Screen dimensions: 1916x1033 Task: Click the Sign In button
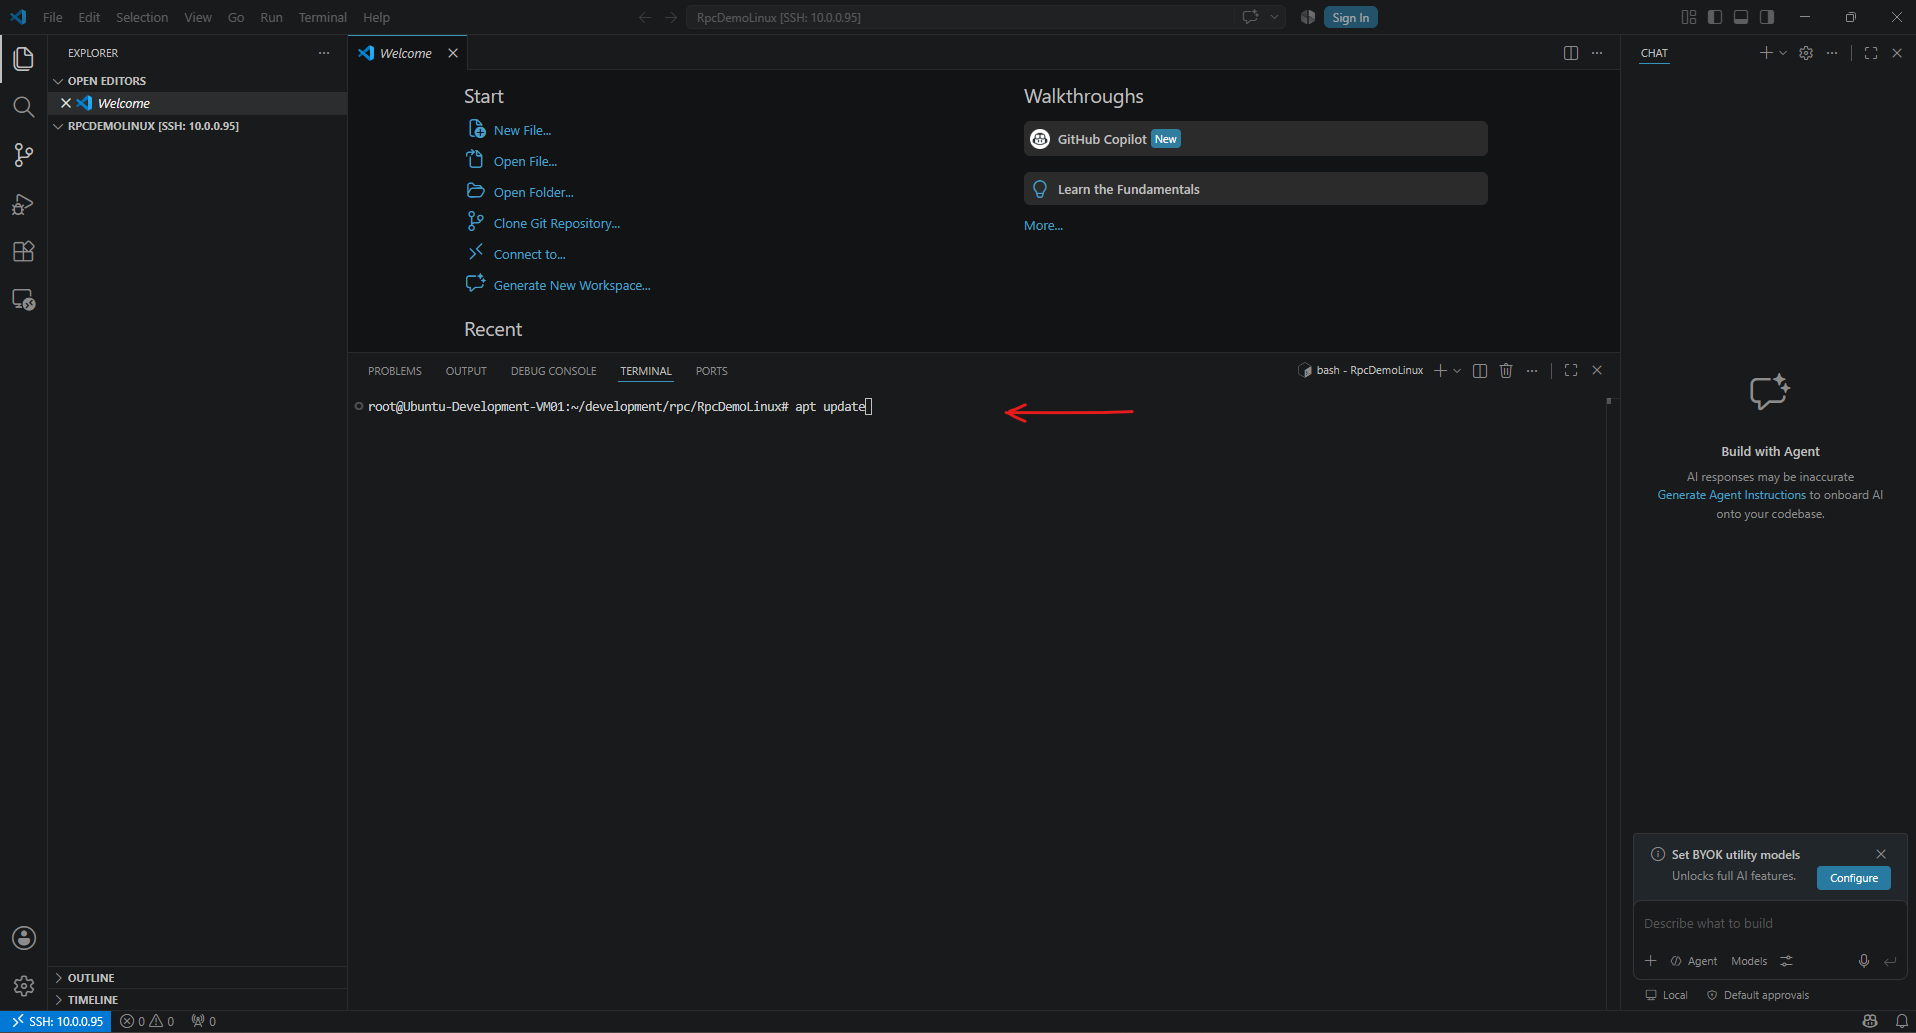click(1351, 17)
